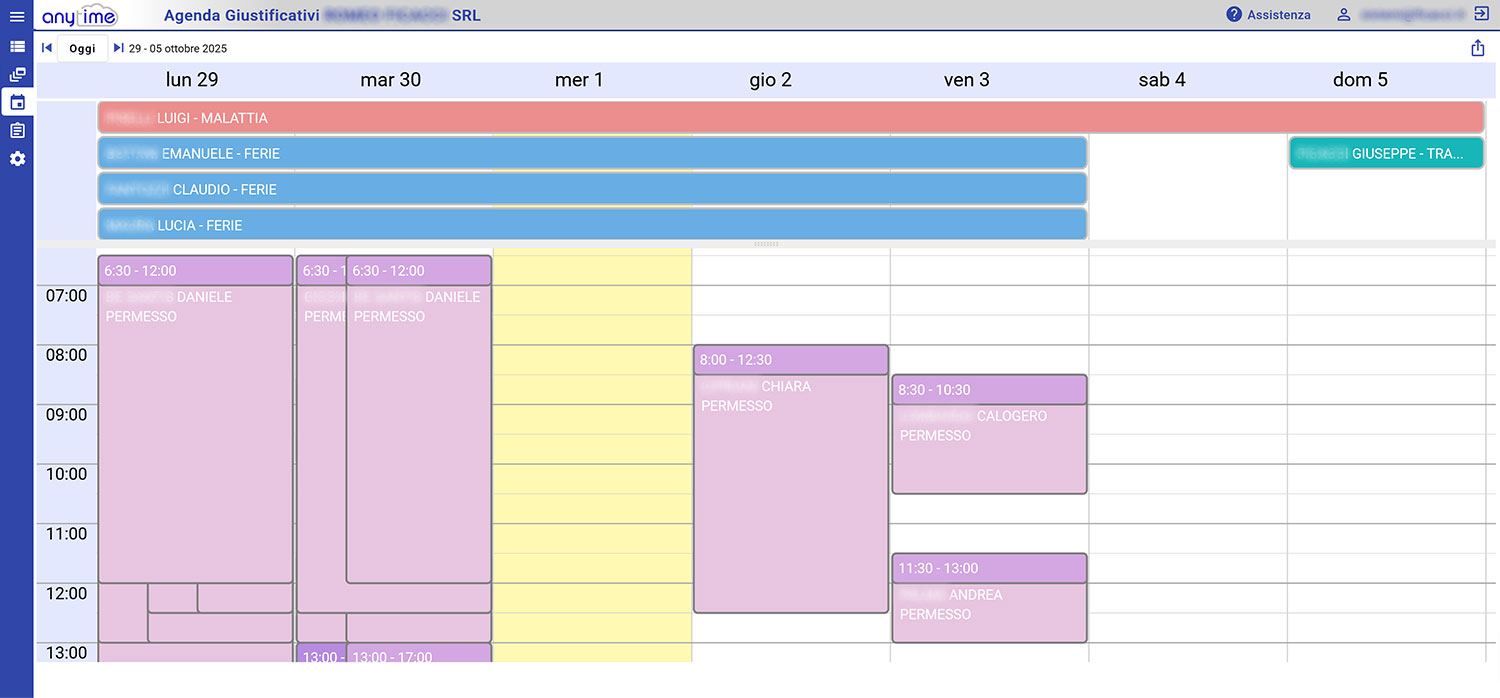
Task: Open Andrea's 11:30 - 13:00 permesso event
Action: (988, 600)
